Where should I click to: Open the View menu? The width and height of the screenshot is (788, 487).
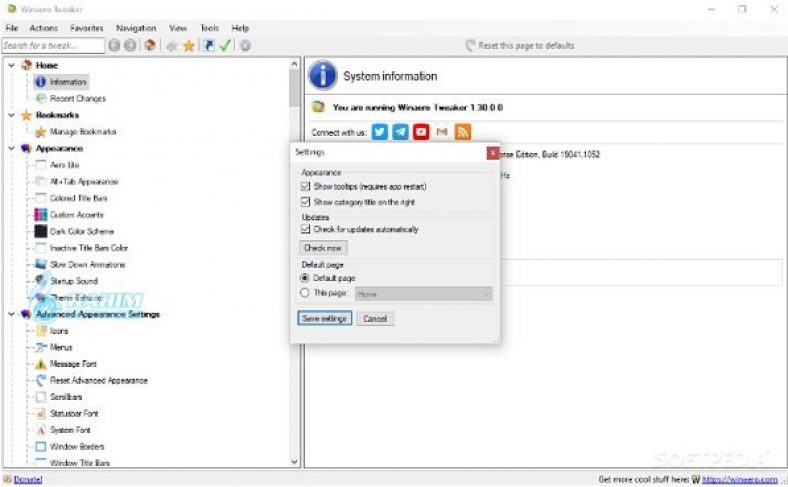point(178,28)
